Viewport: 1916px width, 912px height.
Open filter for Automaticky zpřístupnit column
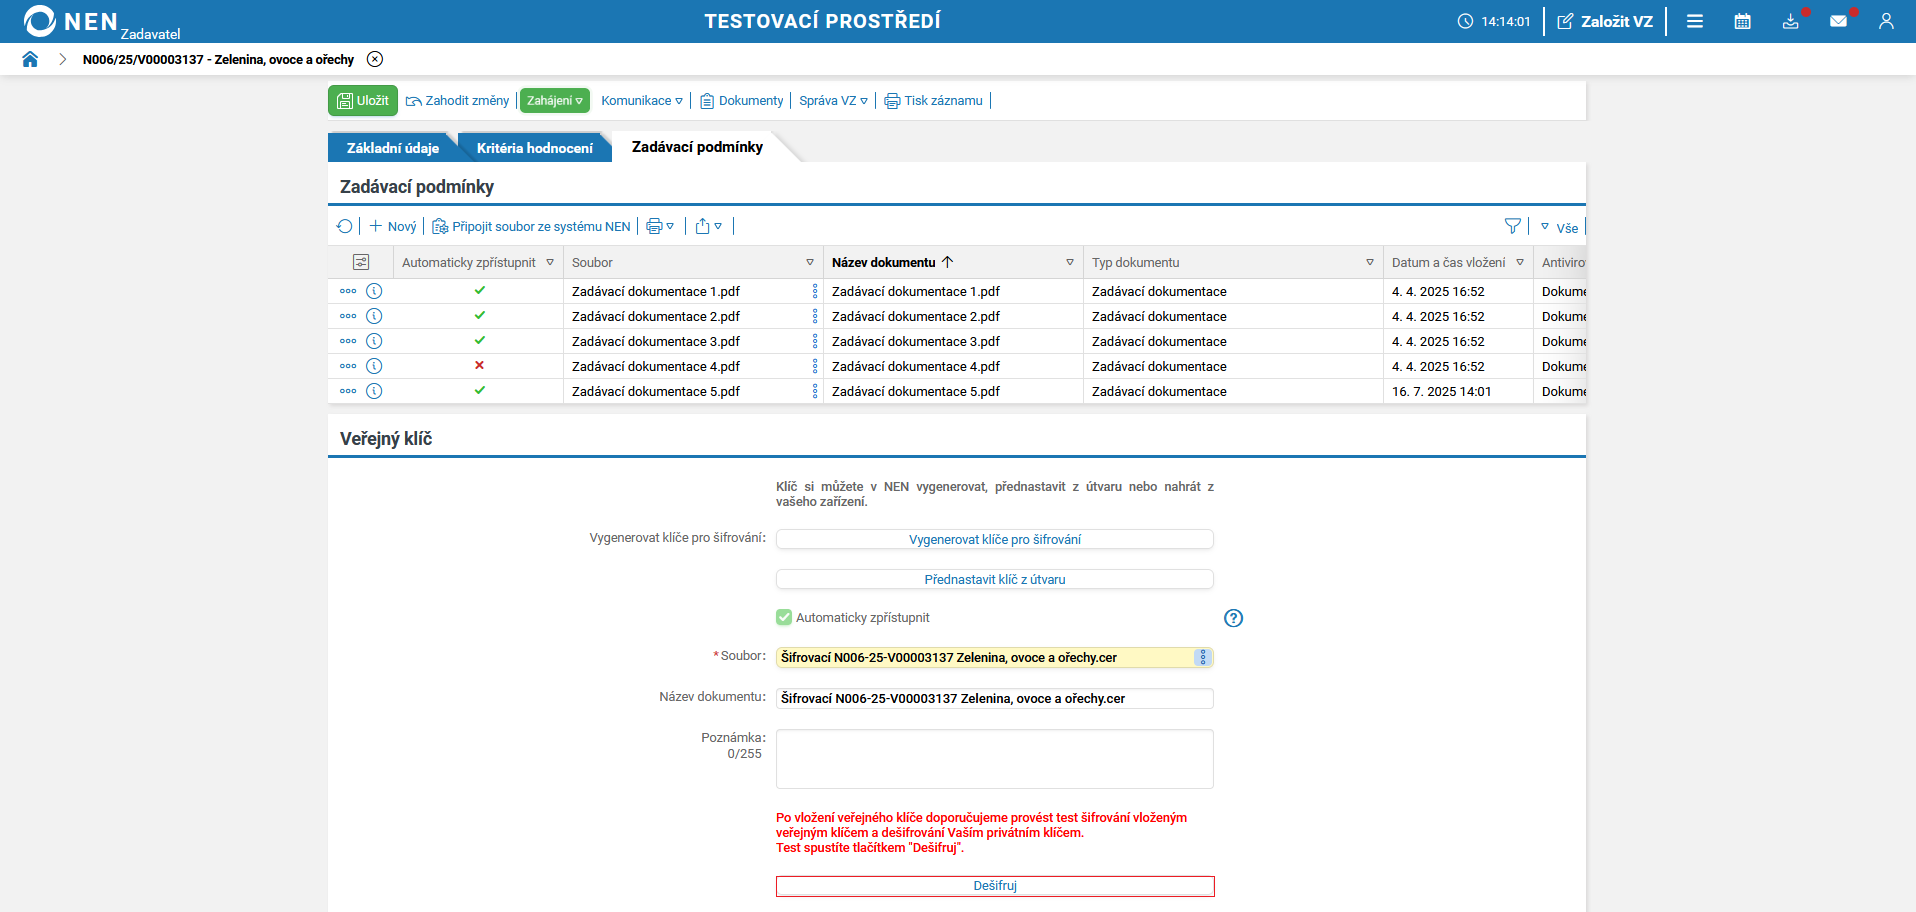point(550,262)
